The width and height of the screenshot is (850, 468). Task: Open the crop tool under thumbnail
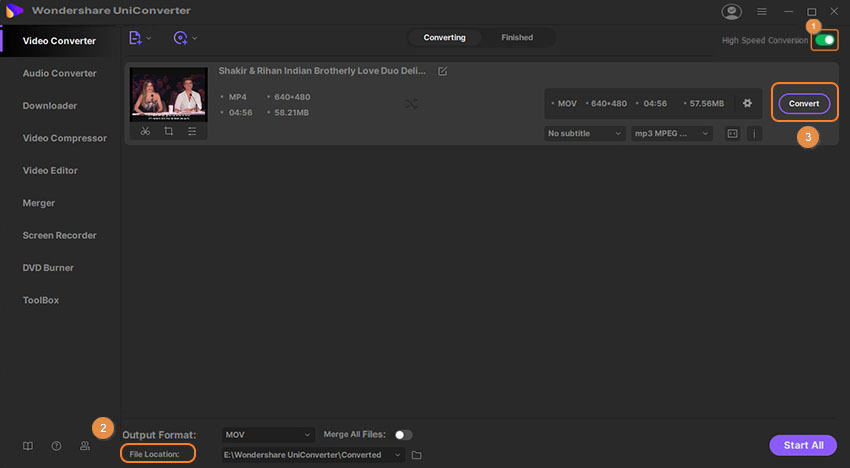point(168,131)
